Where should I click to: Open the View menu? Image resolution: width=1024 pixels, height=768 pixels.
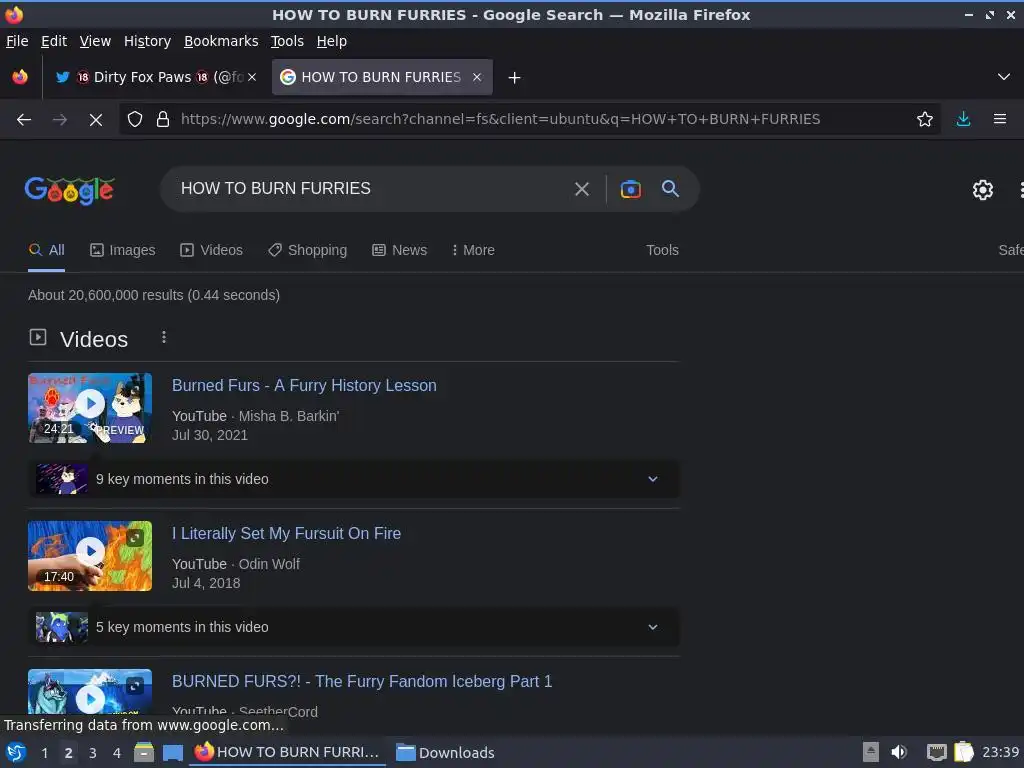[95, 41]
